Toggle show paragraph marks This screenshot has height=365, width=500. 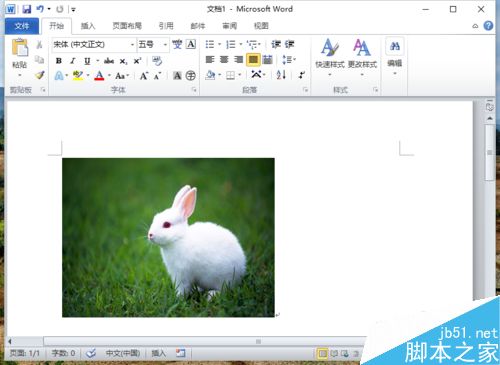302,75
